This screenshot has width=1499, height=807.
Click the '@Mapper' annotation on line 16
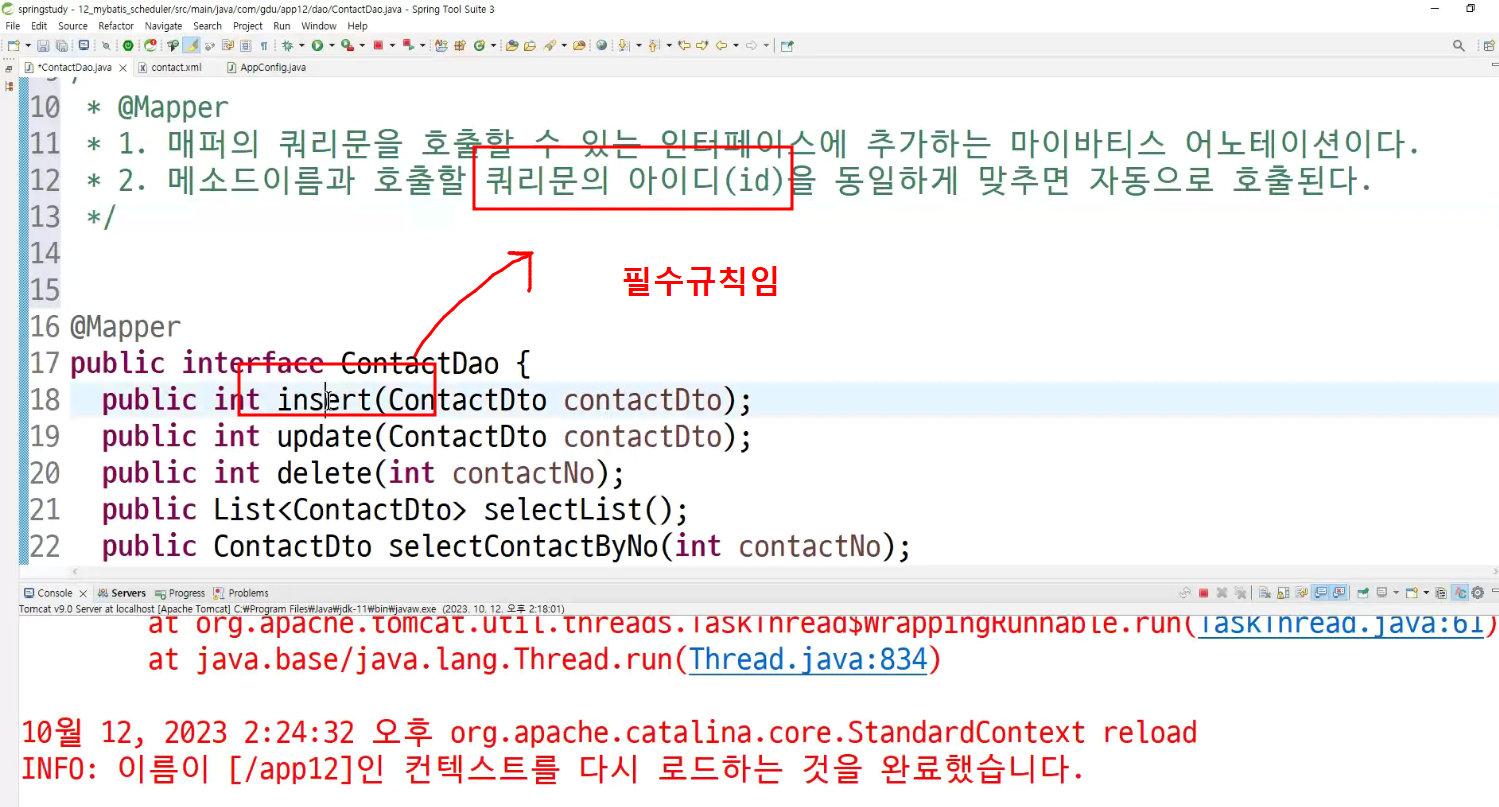pos(125,327)
